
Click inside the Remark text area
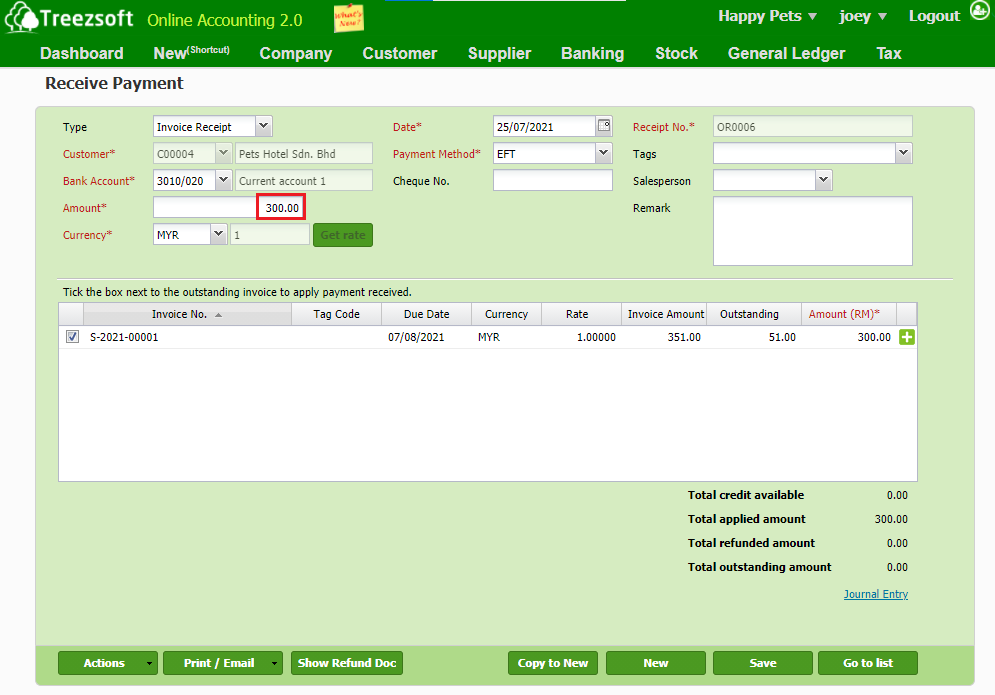[x=812, y=231]
